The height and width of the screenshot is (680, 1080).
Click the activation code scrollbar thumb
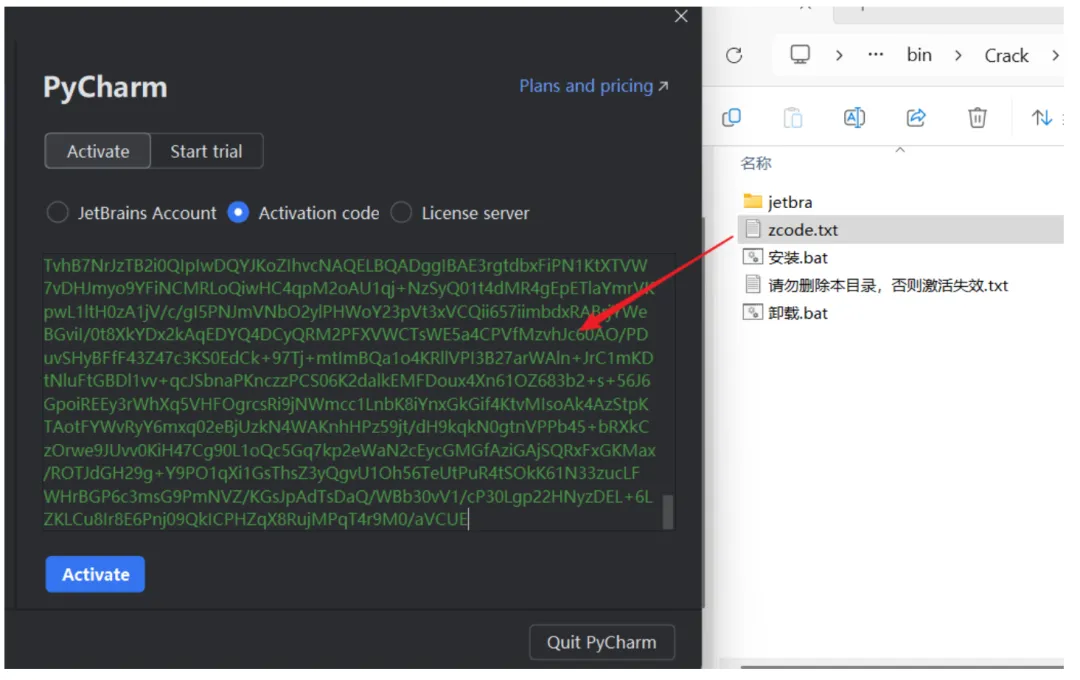(x=667, y=512)
